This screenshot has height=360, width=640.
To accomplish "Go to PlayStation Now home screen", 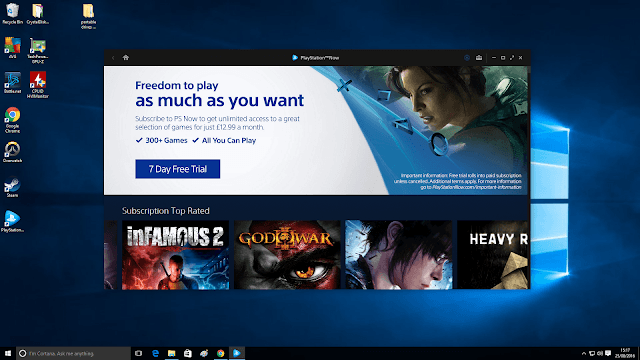I will pyautogui.click(x=126, y=58).
